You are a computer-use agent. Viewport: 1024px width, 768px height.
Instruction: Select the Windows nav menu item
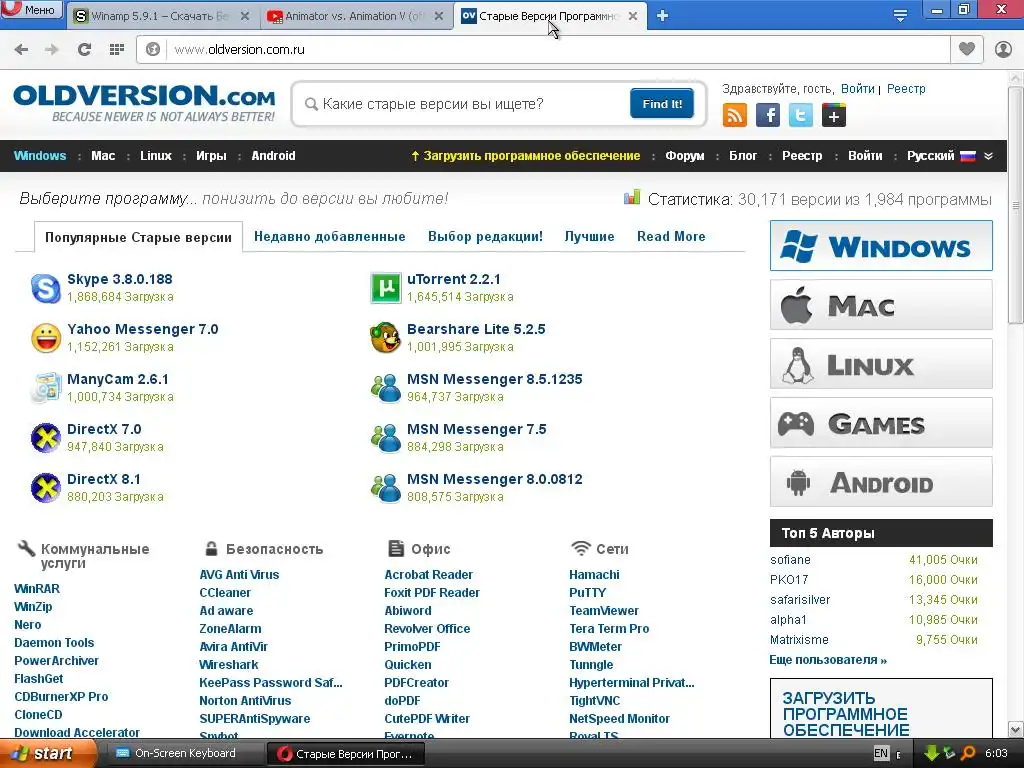(x=40, y=156)
